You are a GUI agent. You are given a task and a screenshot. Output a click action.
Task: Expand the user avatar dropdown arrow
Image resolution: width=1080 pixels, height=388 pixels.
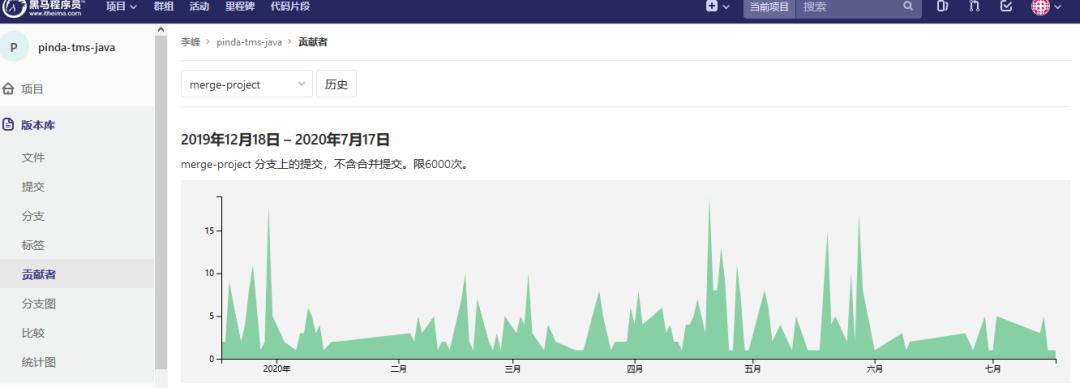(1058, 8)
